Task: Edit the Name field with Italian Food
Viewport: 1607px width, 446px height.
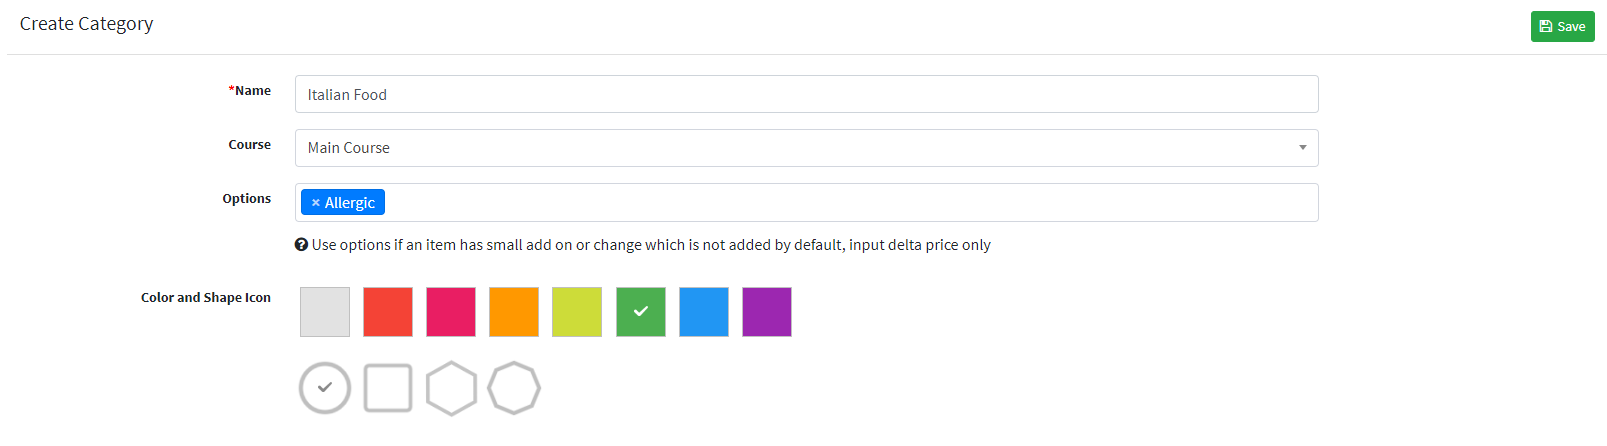Action: tap(806, 94)
